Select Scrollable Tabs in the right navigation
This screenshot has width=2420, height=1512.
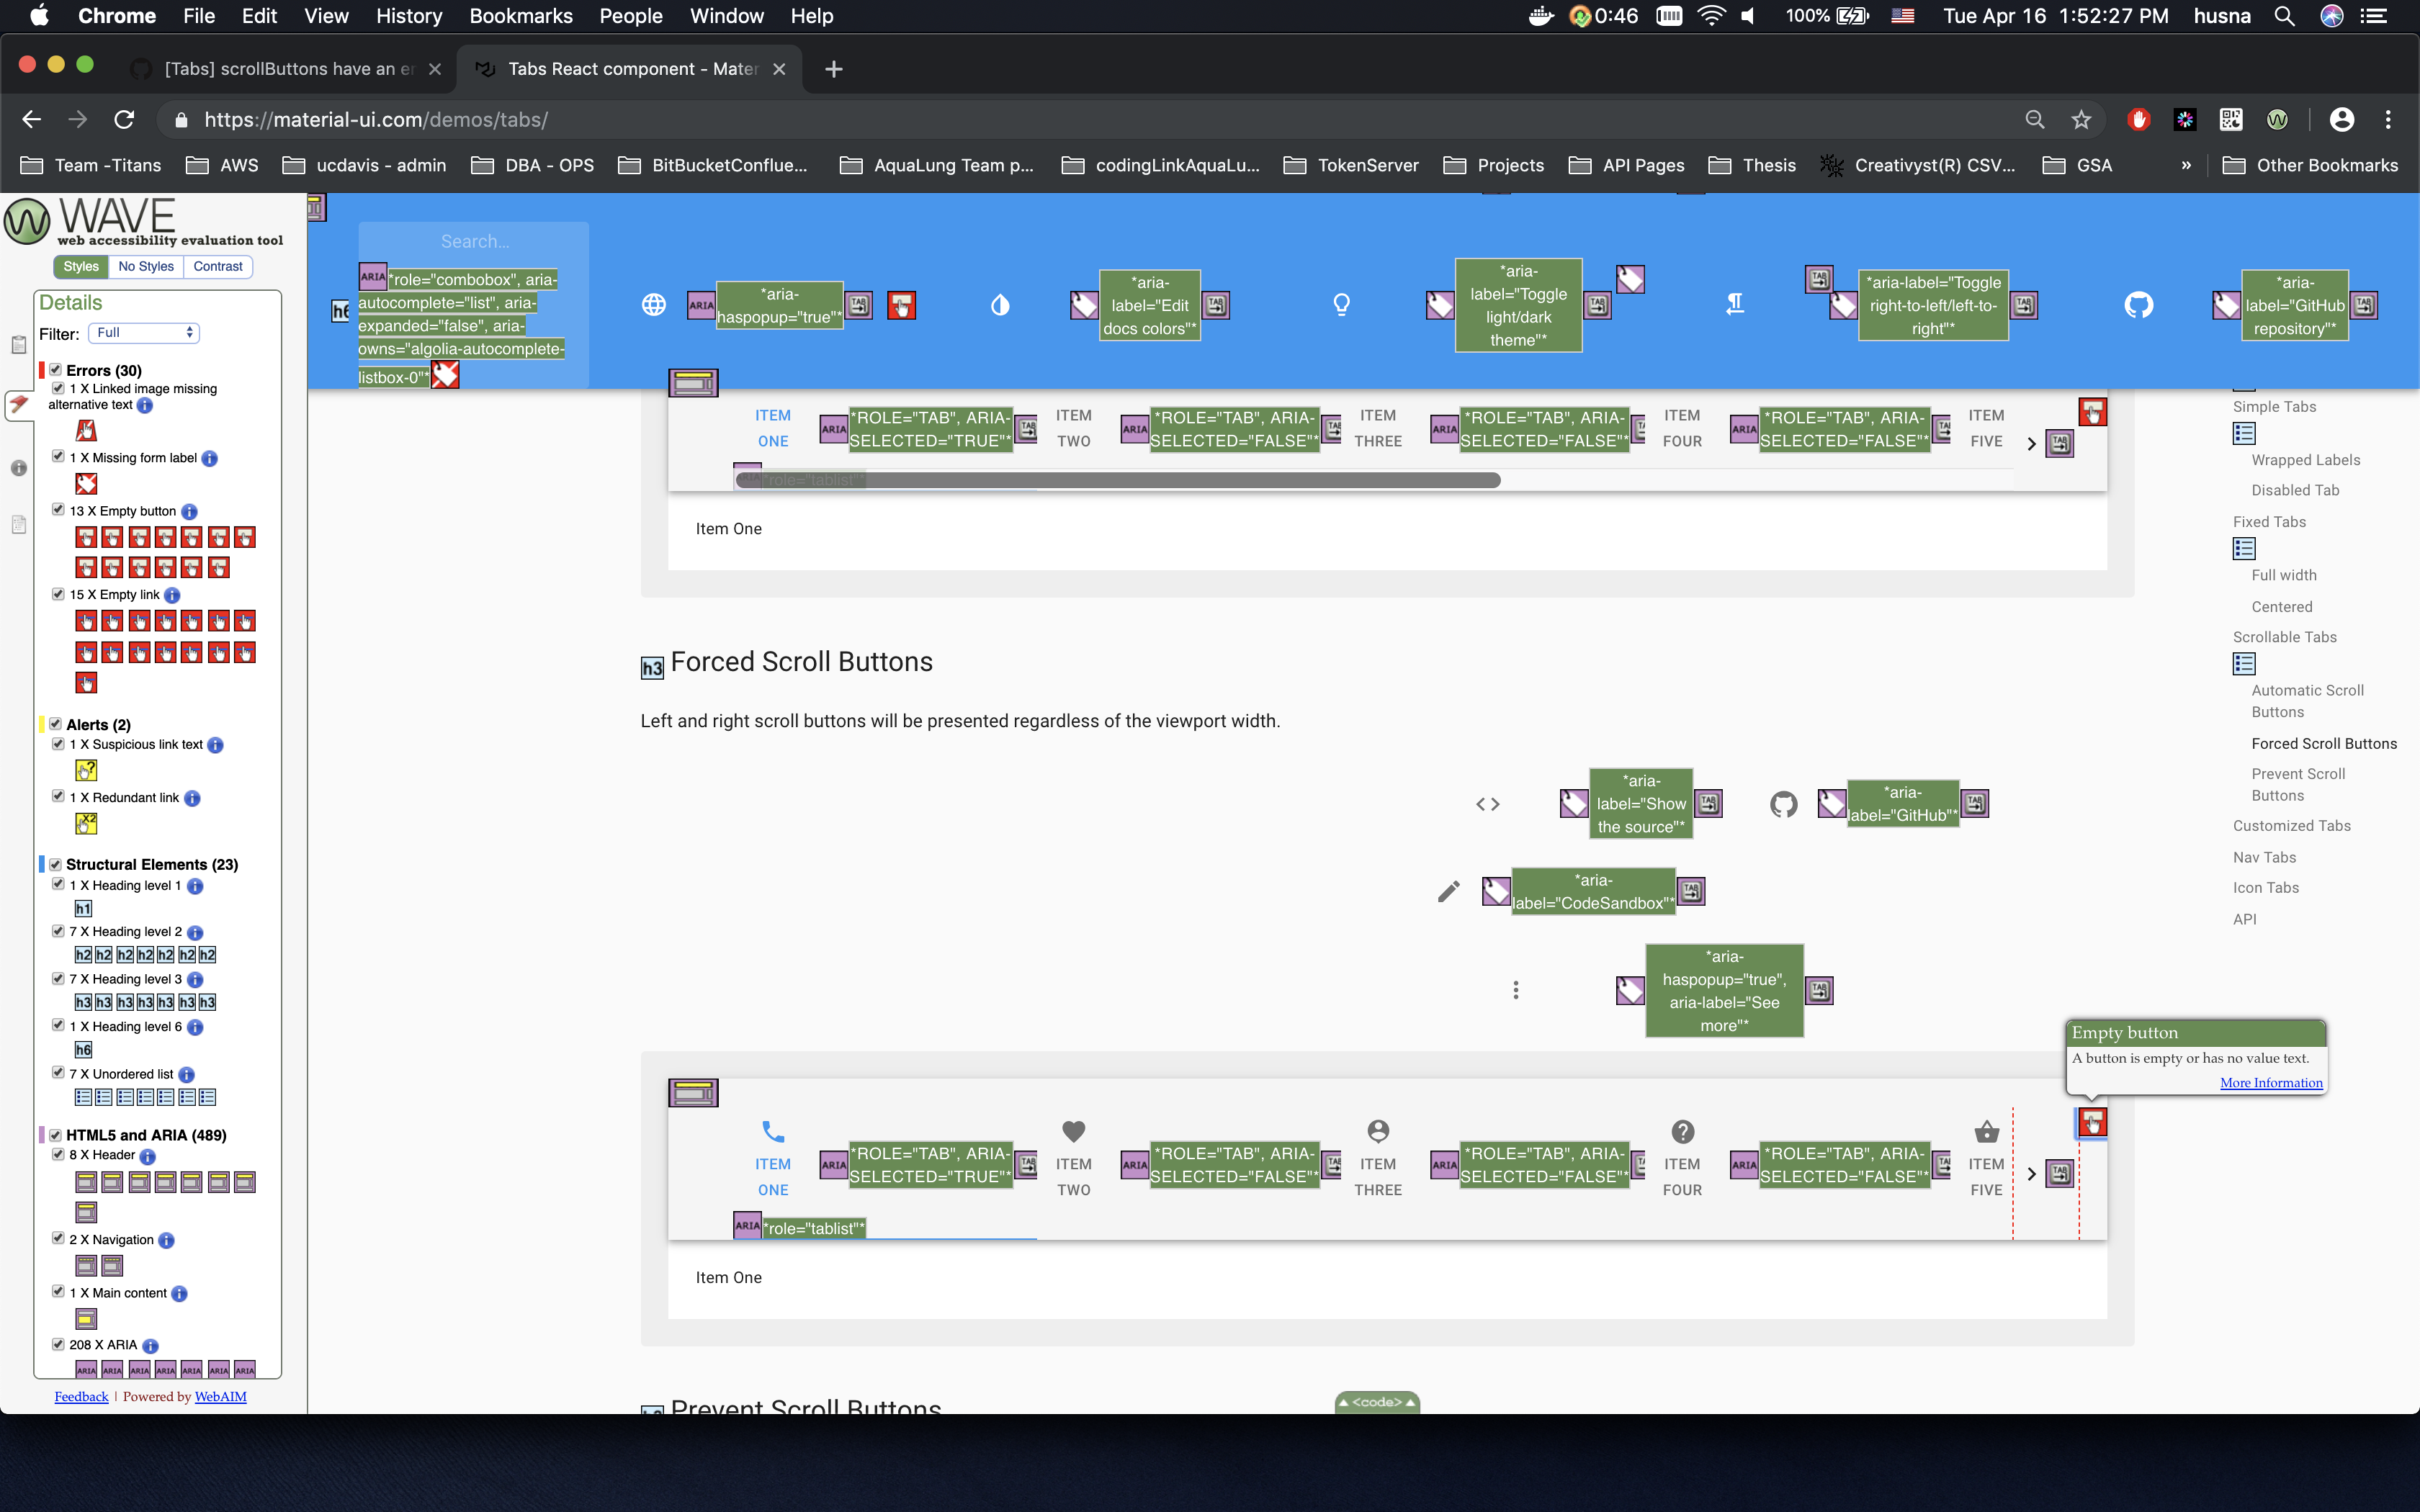pyautogui.click(x=2284, y=637)
